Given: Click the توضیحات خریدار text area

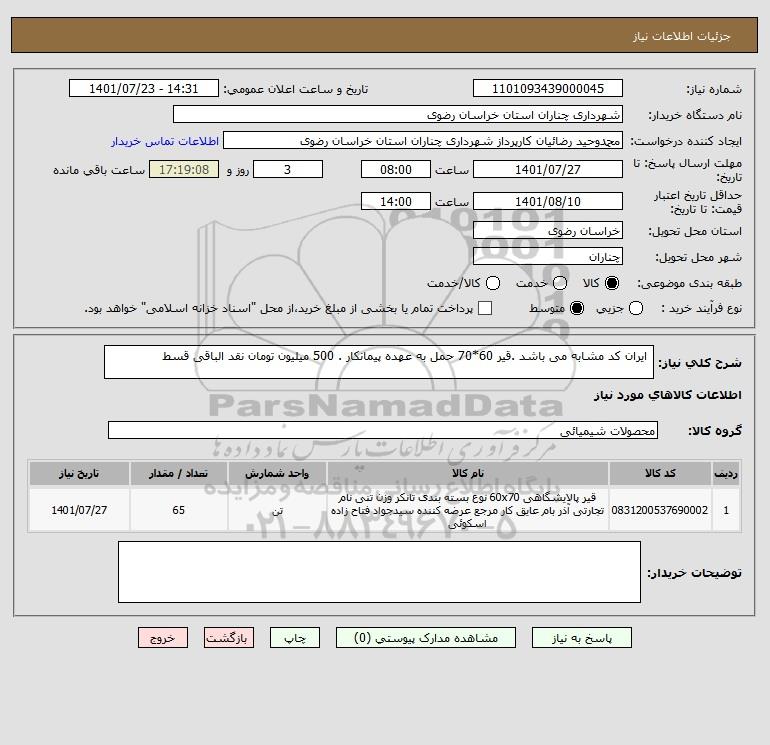Looking at the screenshot, I should [380, 572].
